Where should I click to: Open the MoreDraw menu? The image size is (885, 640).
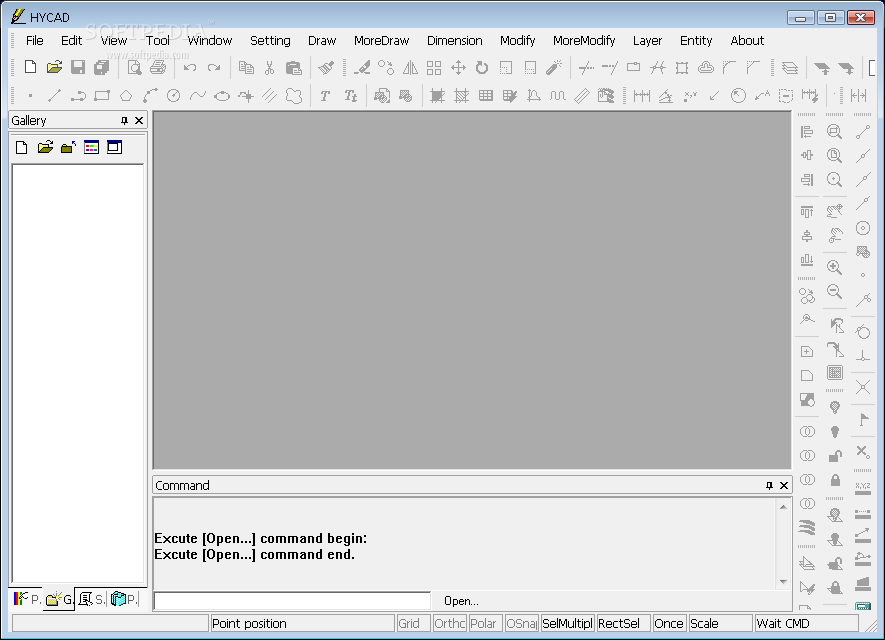point(381,41)
